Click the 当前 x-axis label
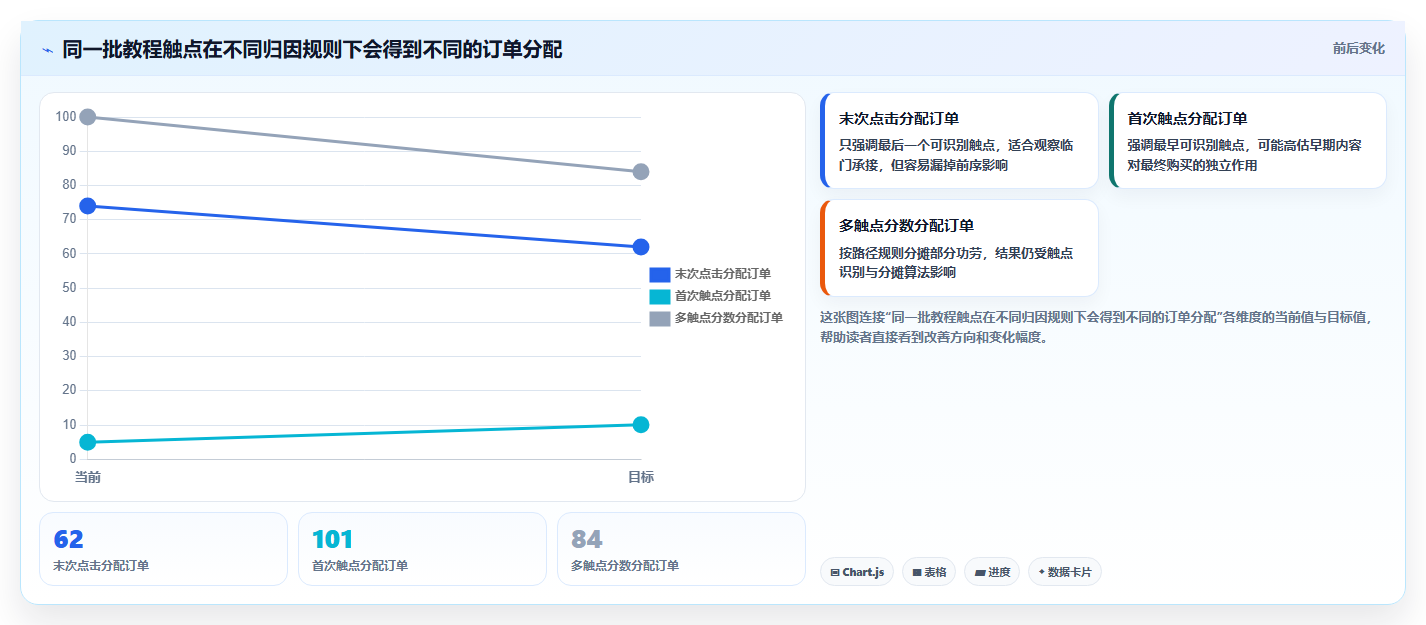 [x=88, y=477]
